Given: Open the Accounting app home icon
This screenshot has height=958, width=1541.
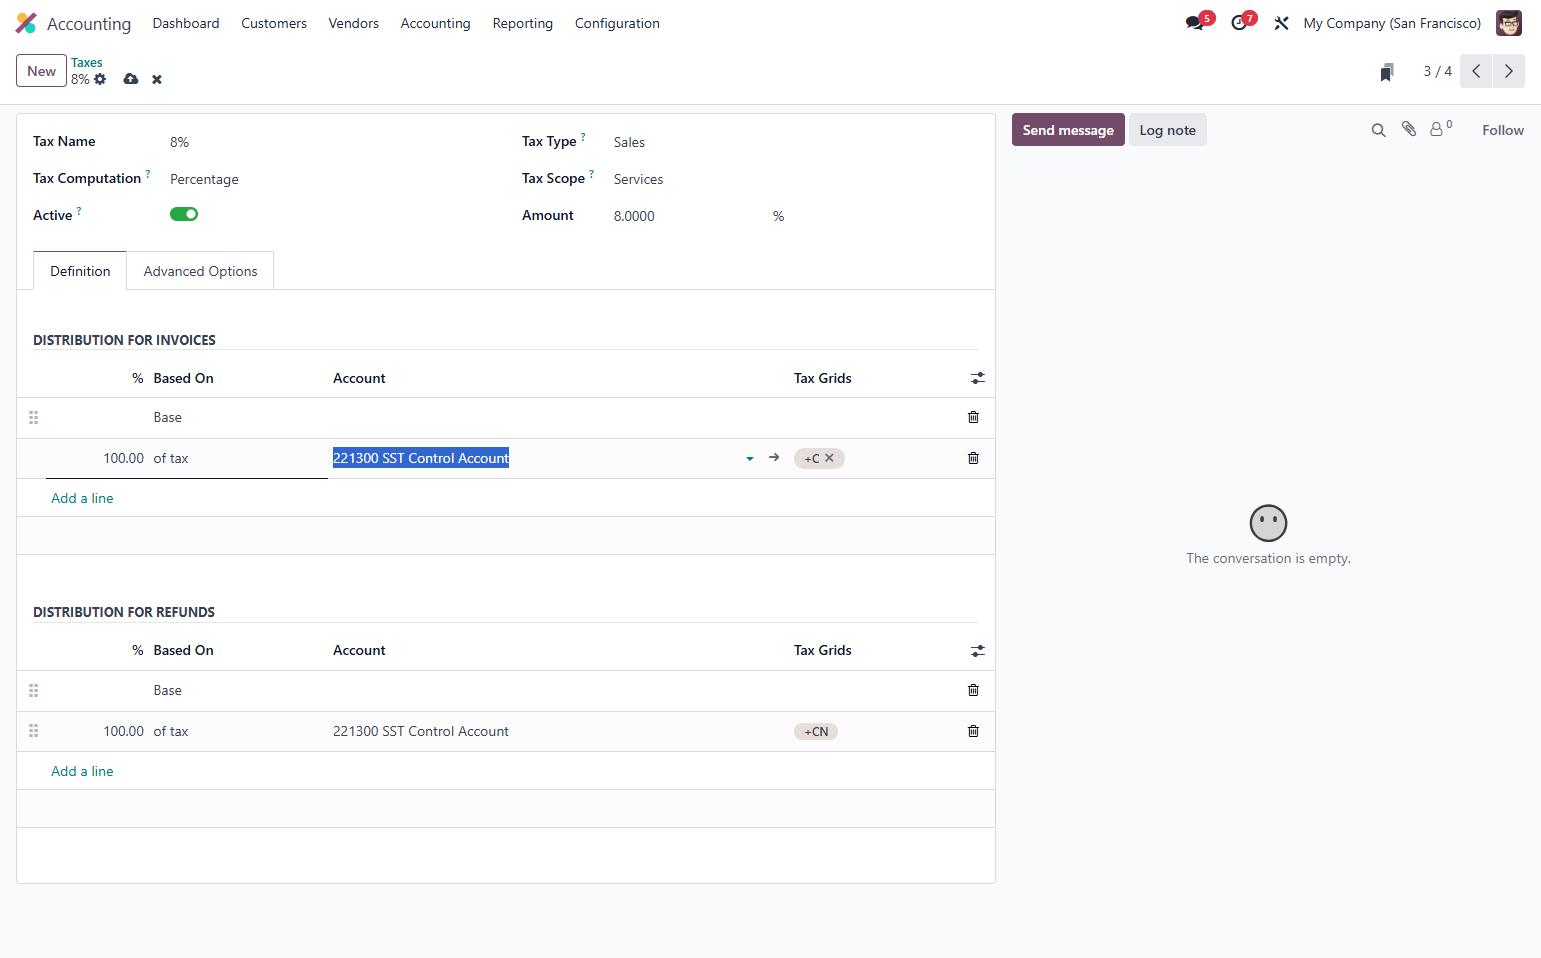Looking at the screenshot, I should [26, 23].
